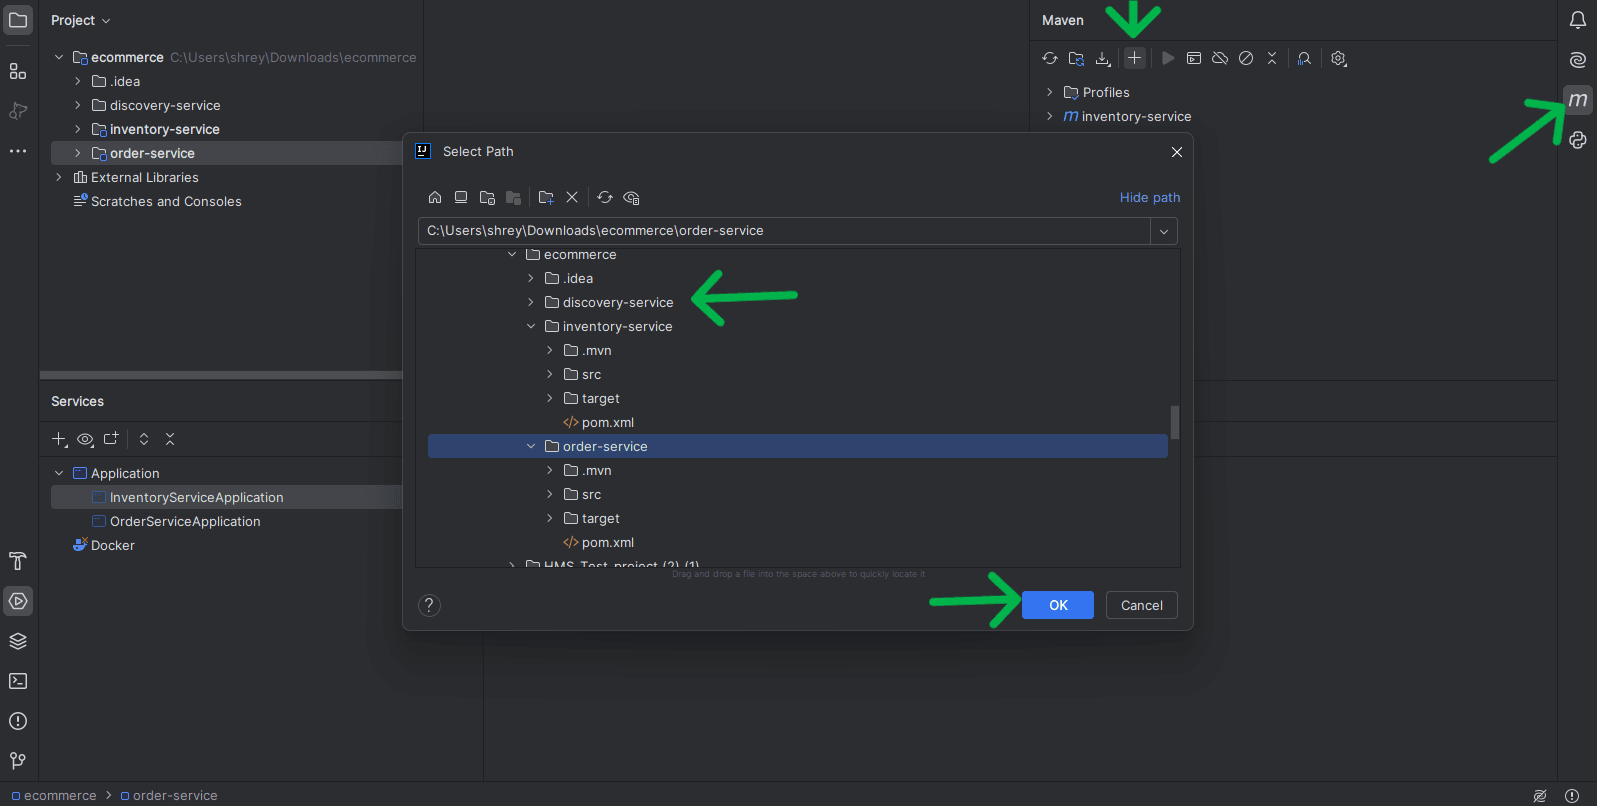Click Open in New Tab in Services toolbar
The height and width of the screenshot is (806, 1597).
111,439
